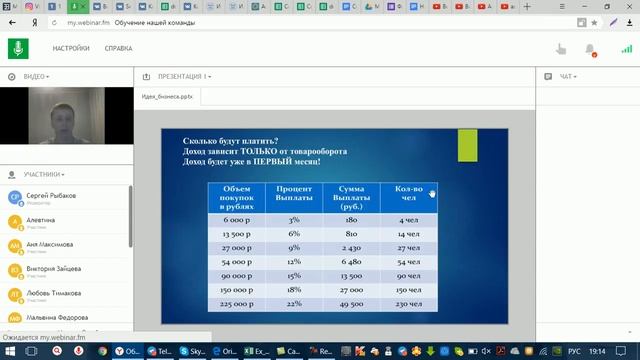Click the '6 000 р' table cell

[237, 220]
